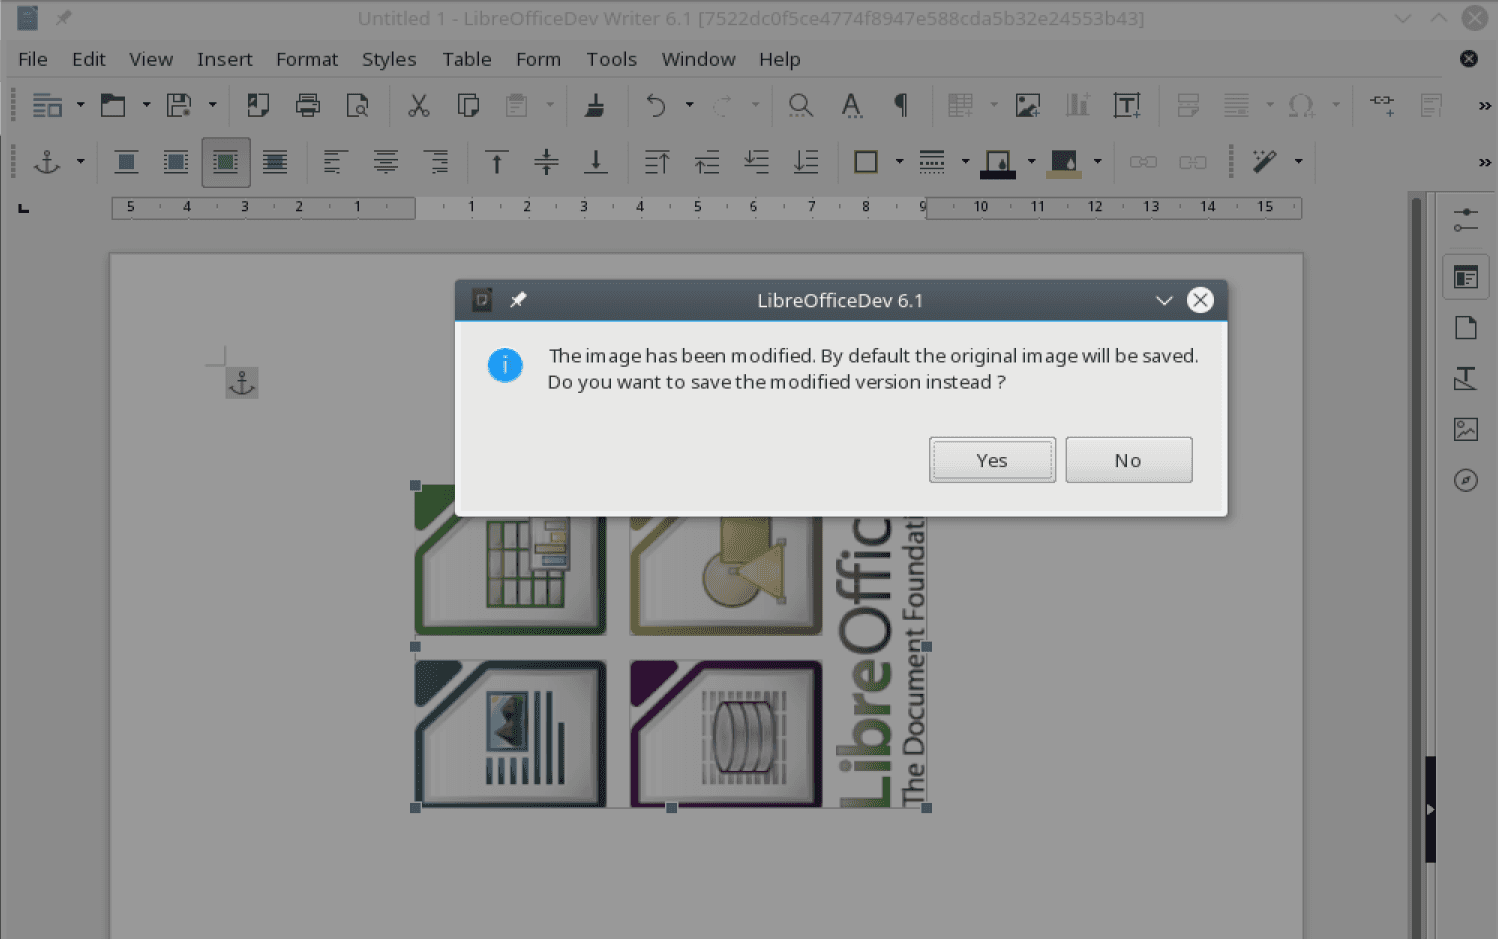This screenshot has width=1498, height=939.
Task: Click the Line Color swatch button
Action: (998, 162)
